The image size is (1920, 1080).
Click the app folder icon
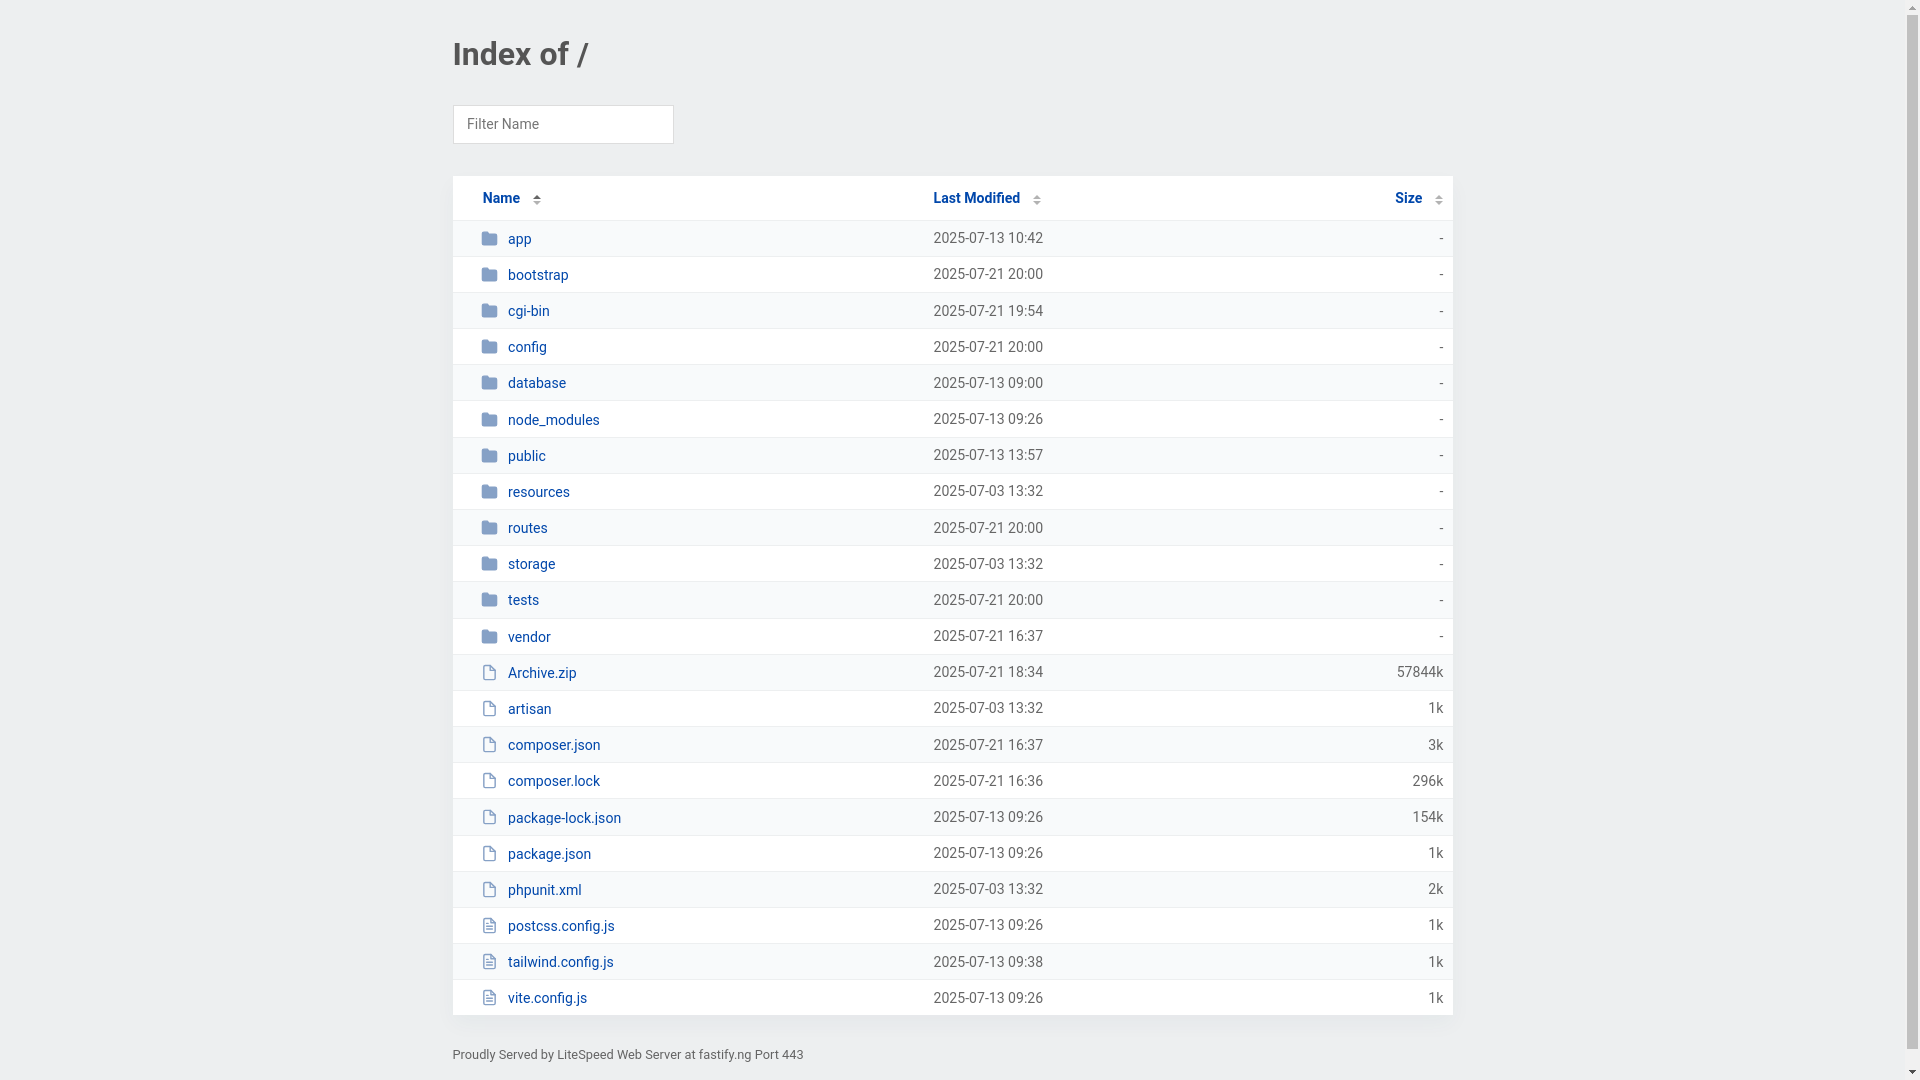point(489,239)
